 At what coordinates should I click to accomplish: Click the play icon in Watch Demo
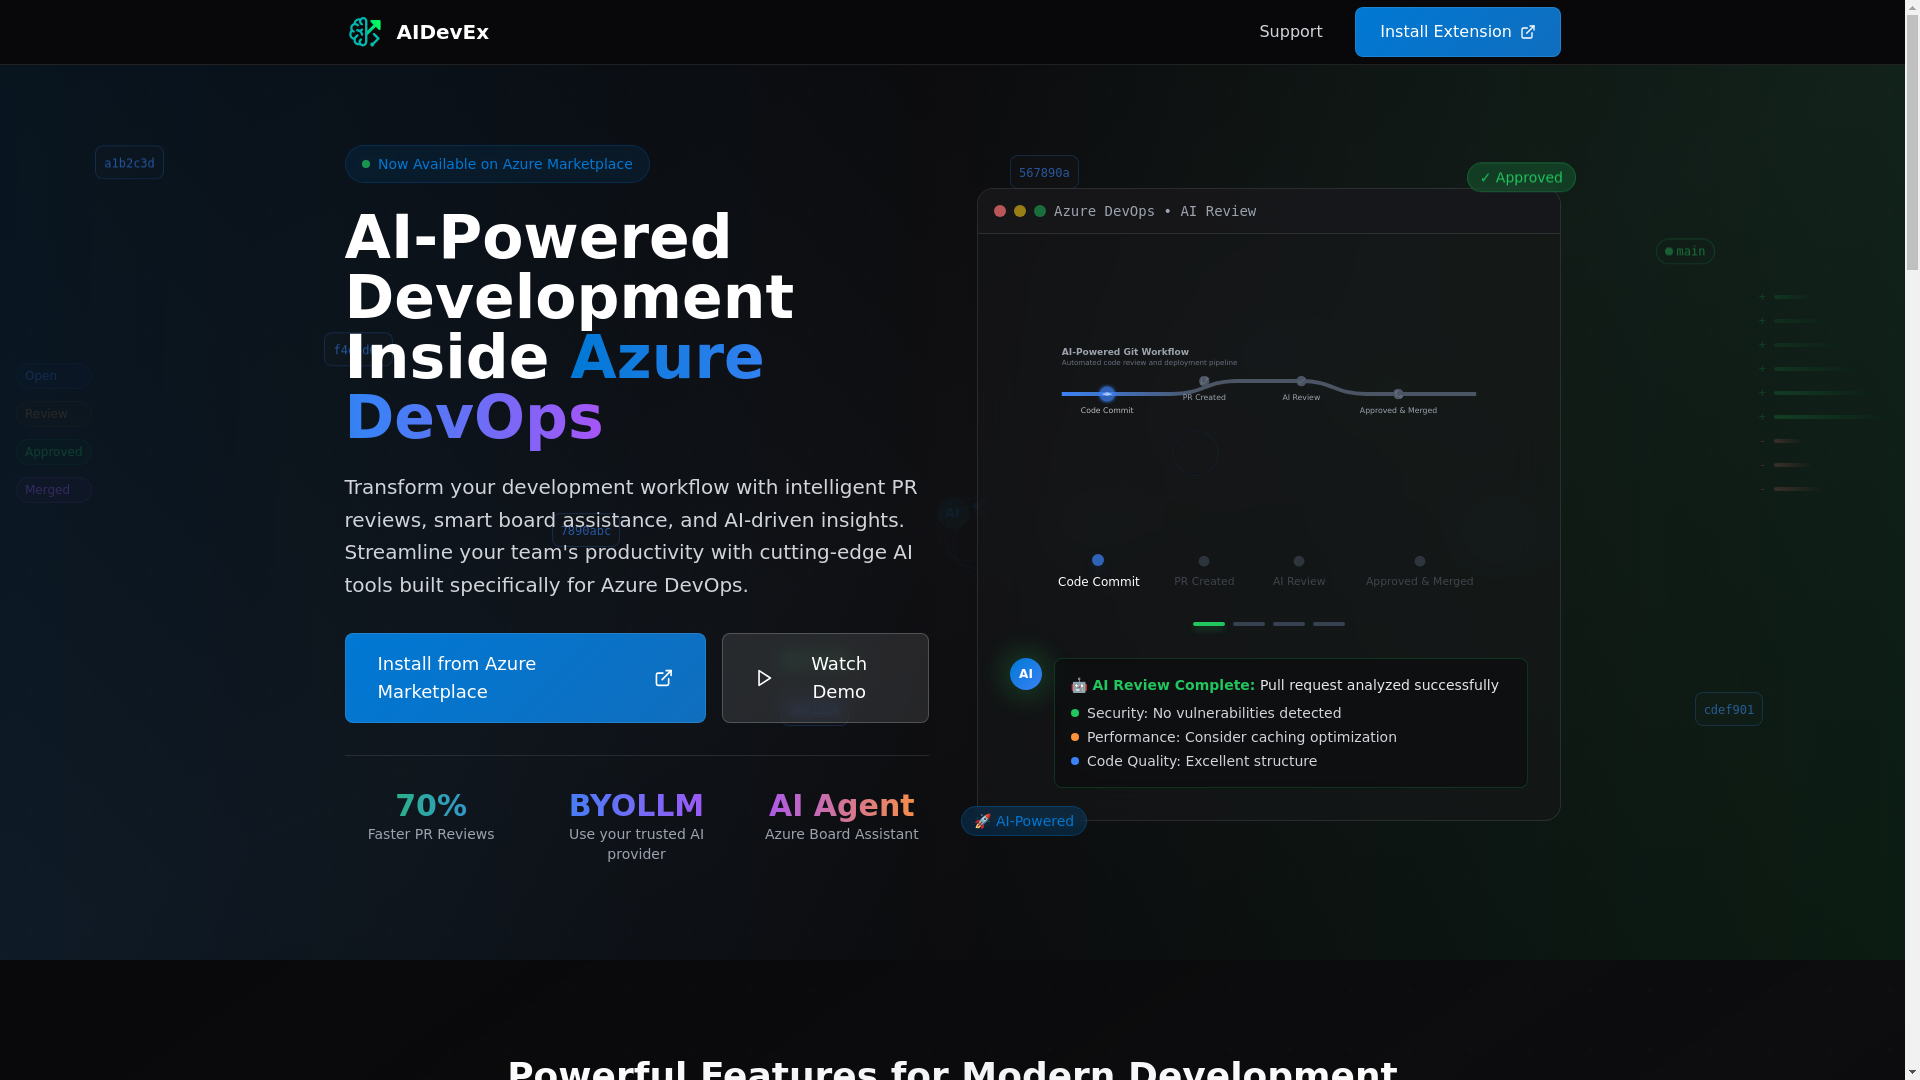point(764,678)
